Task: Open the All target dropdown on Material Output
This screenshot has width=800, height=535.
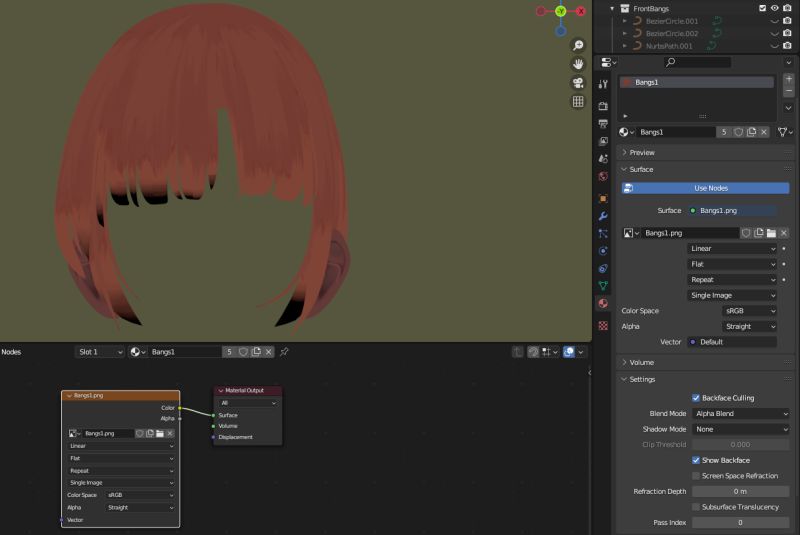Action: tap(248, 403)
